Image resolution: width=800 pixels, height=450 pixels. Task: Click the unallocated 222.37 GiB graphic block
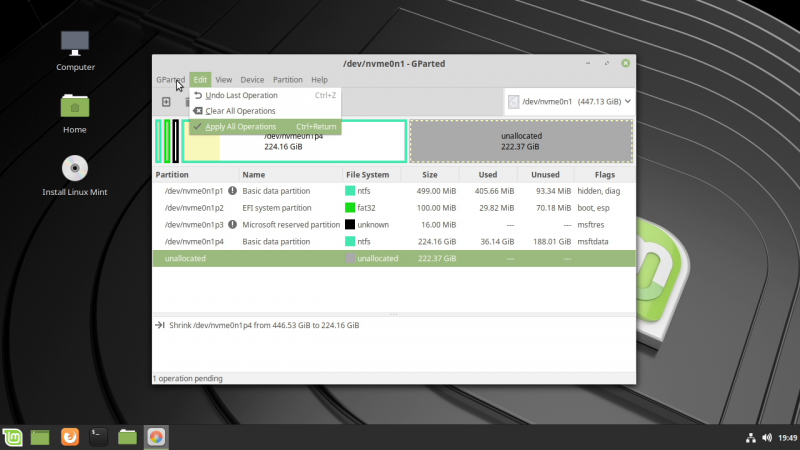[x=521, y=141]
